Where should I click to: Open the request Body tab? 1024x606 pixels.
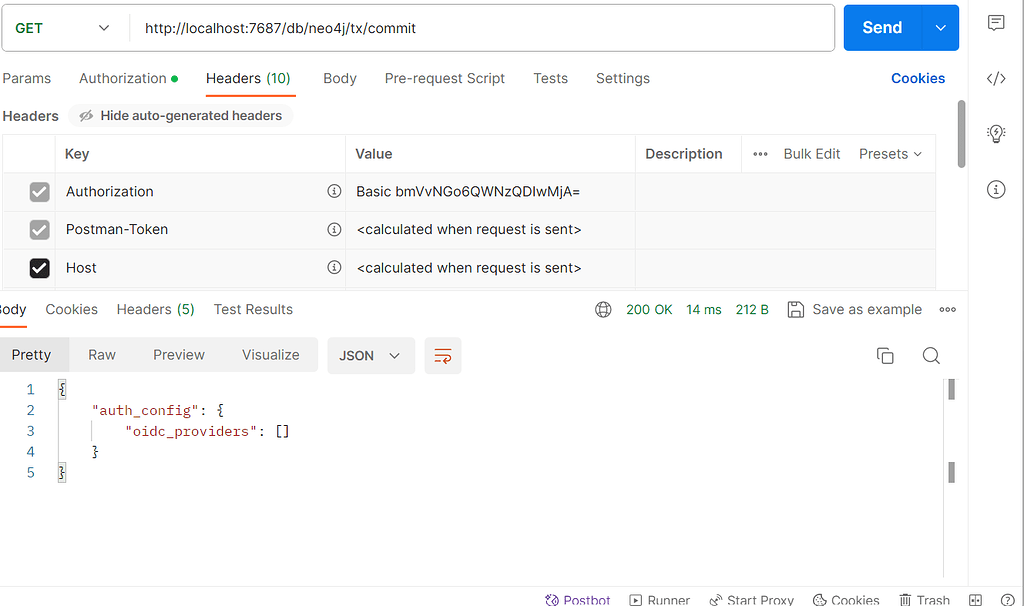pyautogui.click(x=340, y=78)
